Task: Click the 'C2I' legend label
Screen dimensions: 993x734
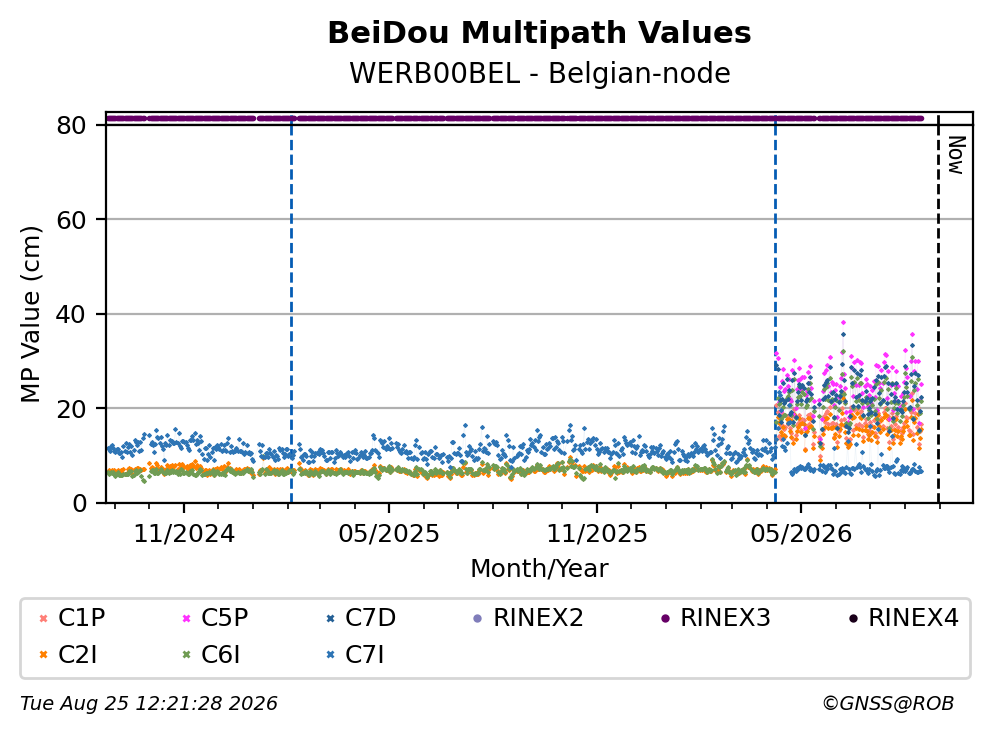Action: (78, 655)
